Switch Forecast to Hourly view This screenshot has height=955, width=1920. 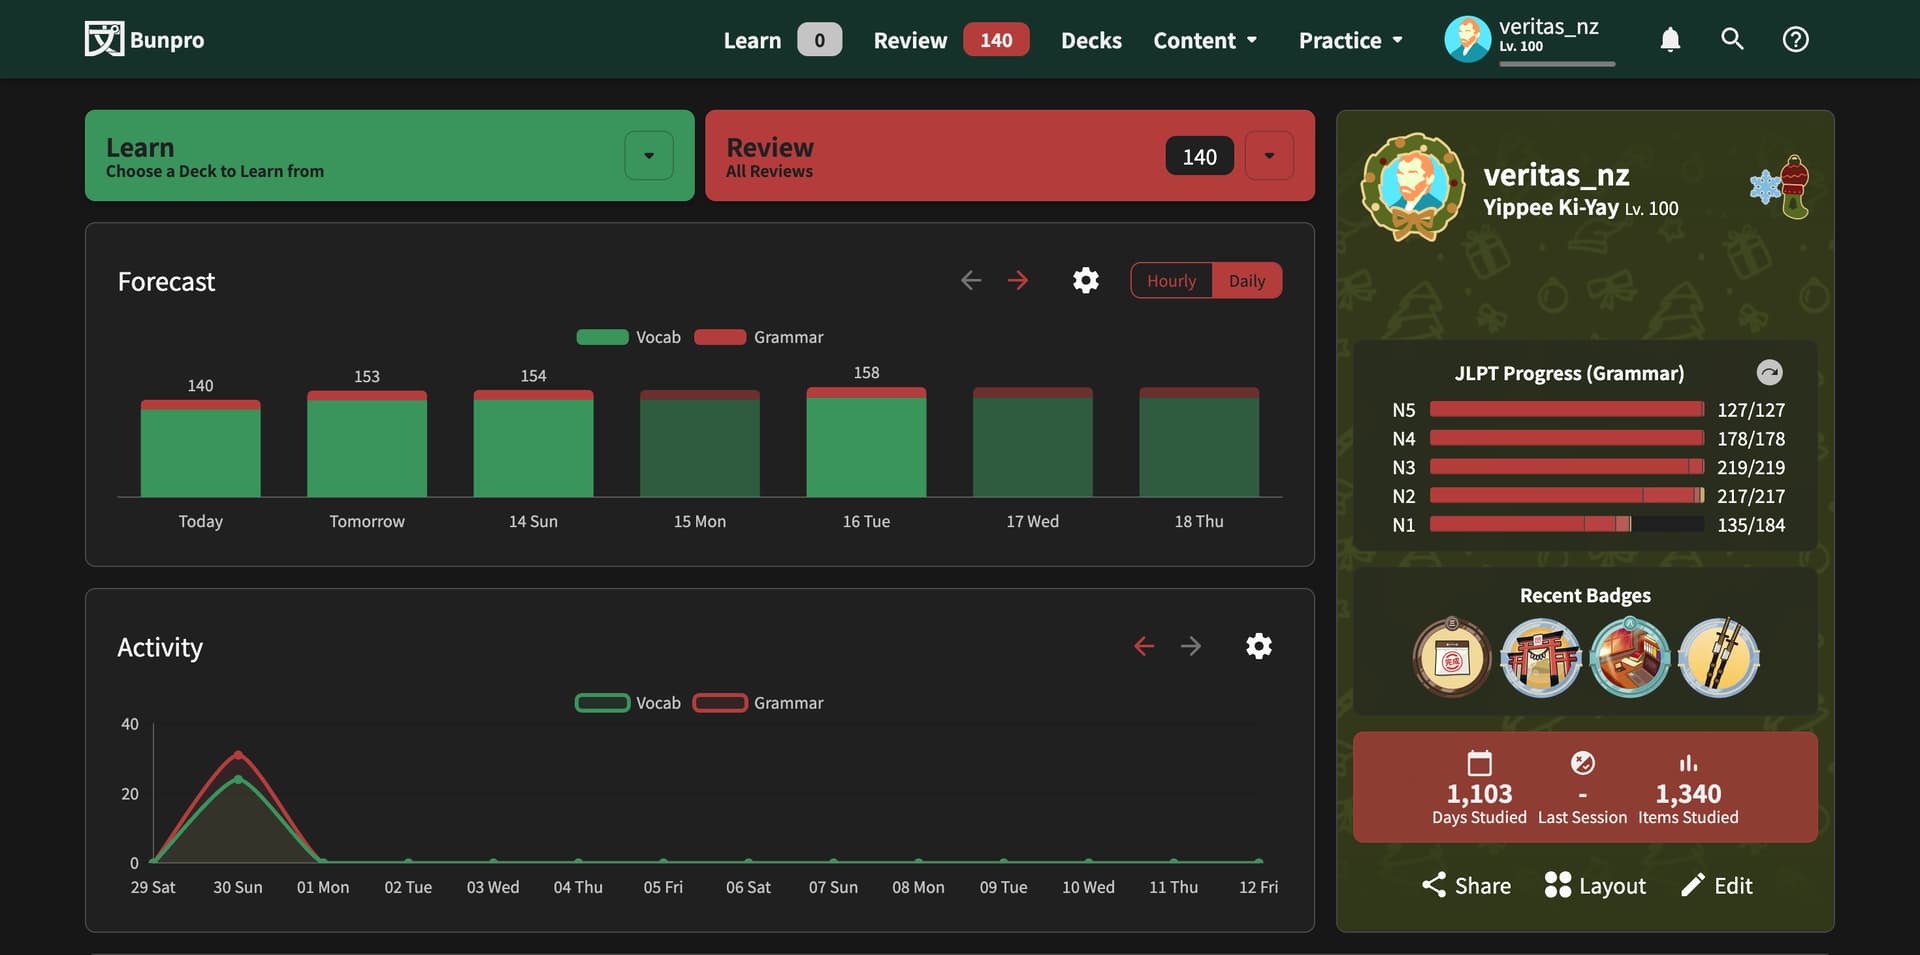(1171, 281)
